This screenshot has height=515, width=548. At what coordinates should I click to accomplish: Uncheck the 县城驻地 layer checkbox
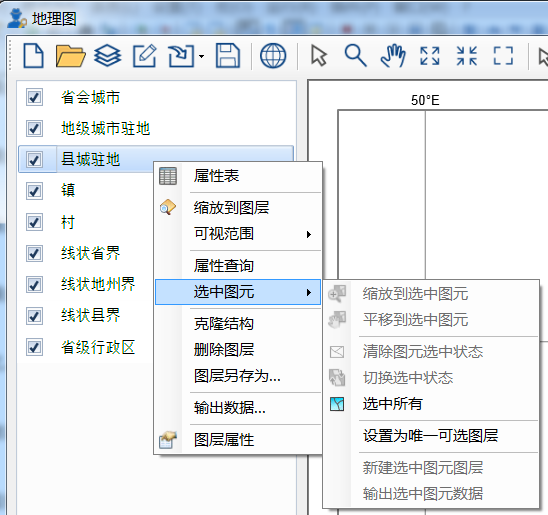pos(34,160)
